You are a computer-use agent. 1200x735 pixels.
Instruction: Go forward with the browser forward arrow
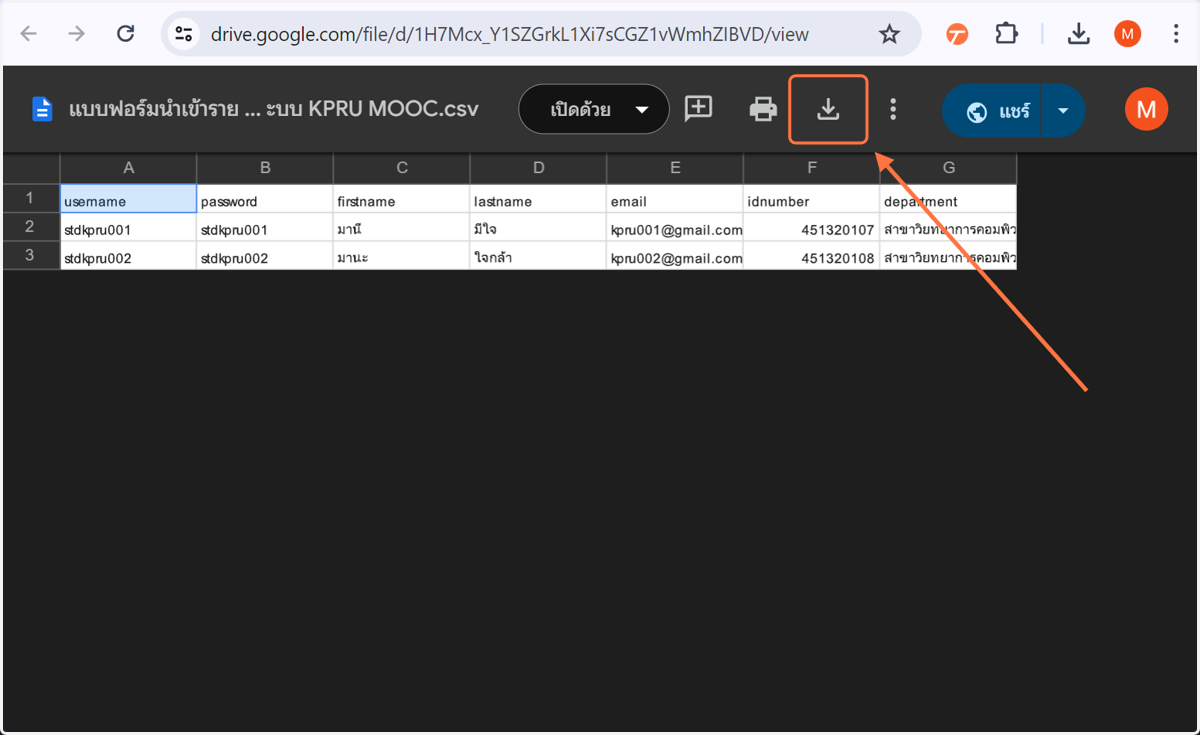[77, 34]
